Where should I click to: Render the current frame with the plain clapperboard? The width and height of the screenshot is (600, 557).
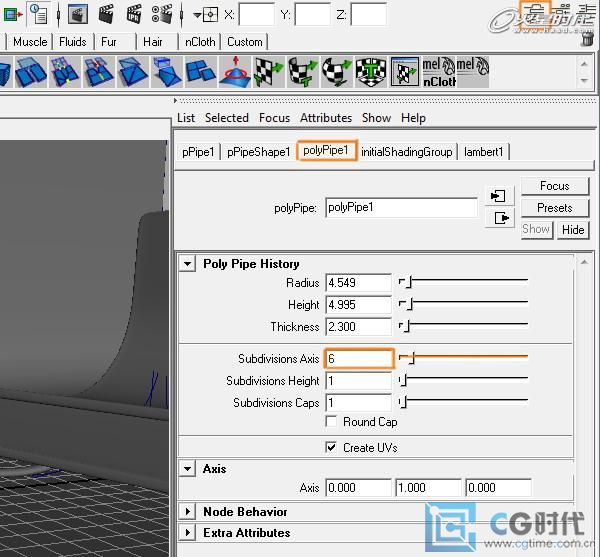coord(106,14)
